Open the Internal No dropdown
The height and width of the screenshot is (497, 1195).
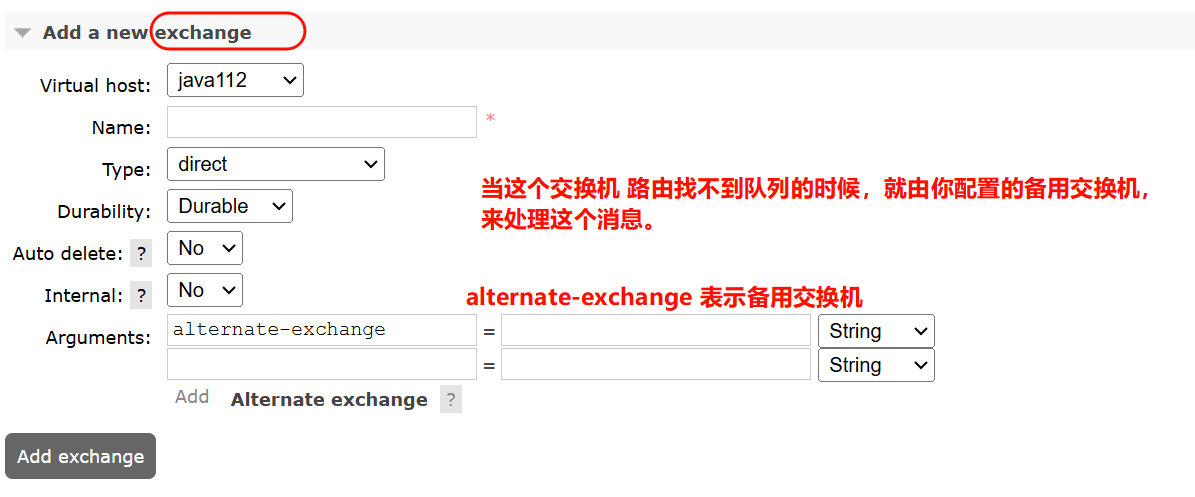[x=204, y=290]
